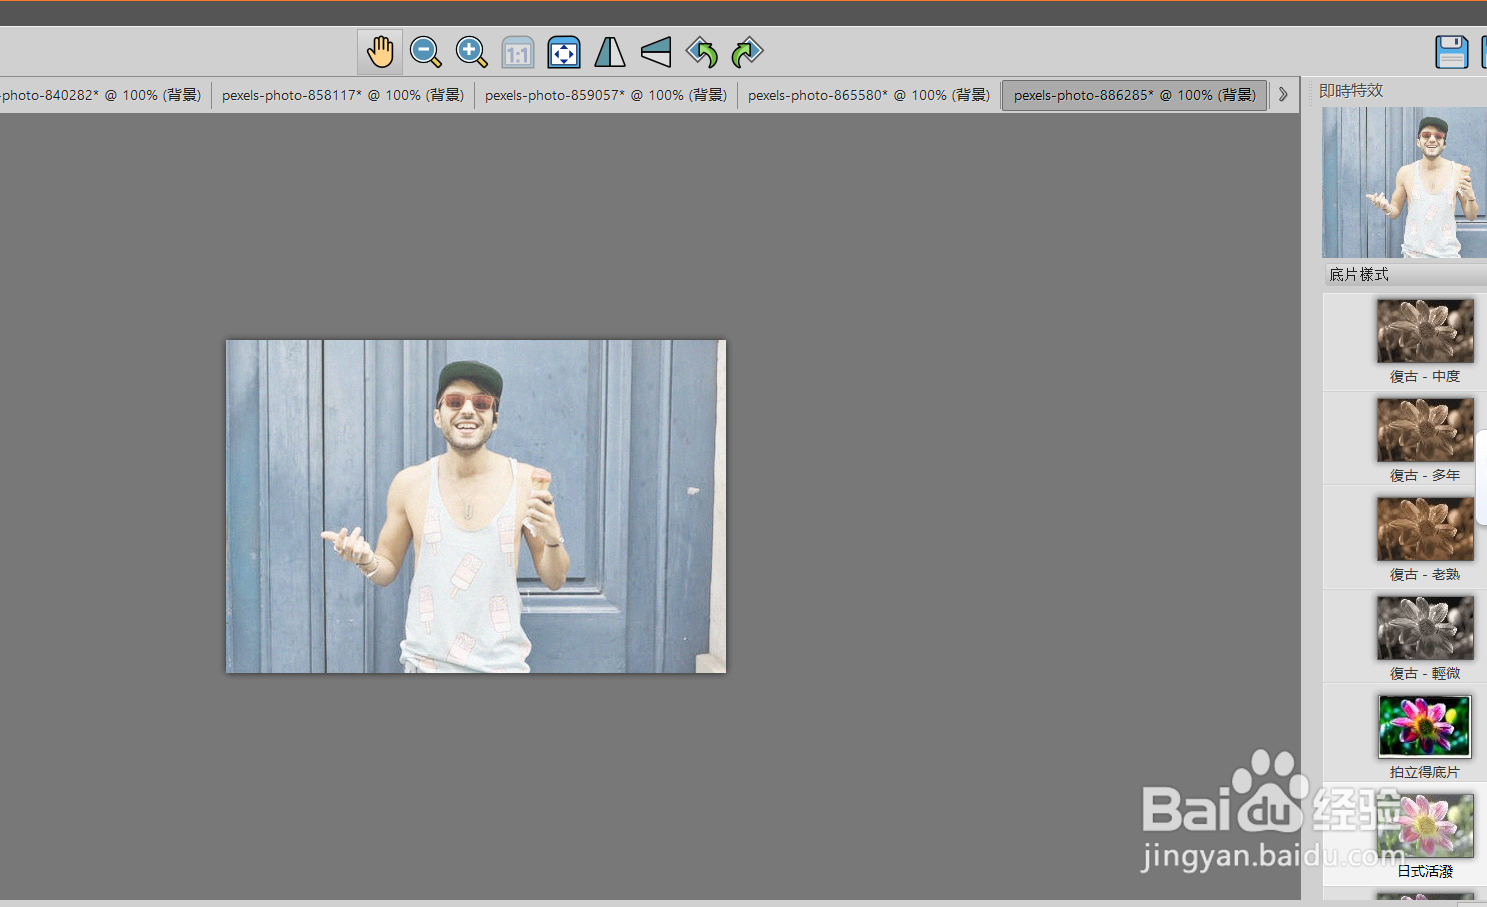The width and height of the screenshot is (1487, 907).
Task: Click the green redo arrow
Action: [747, 52]
